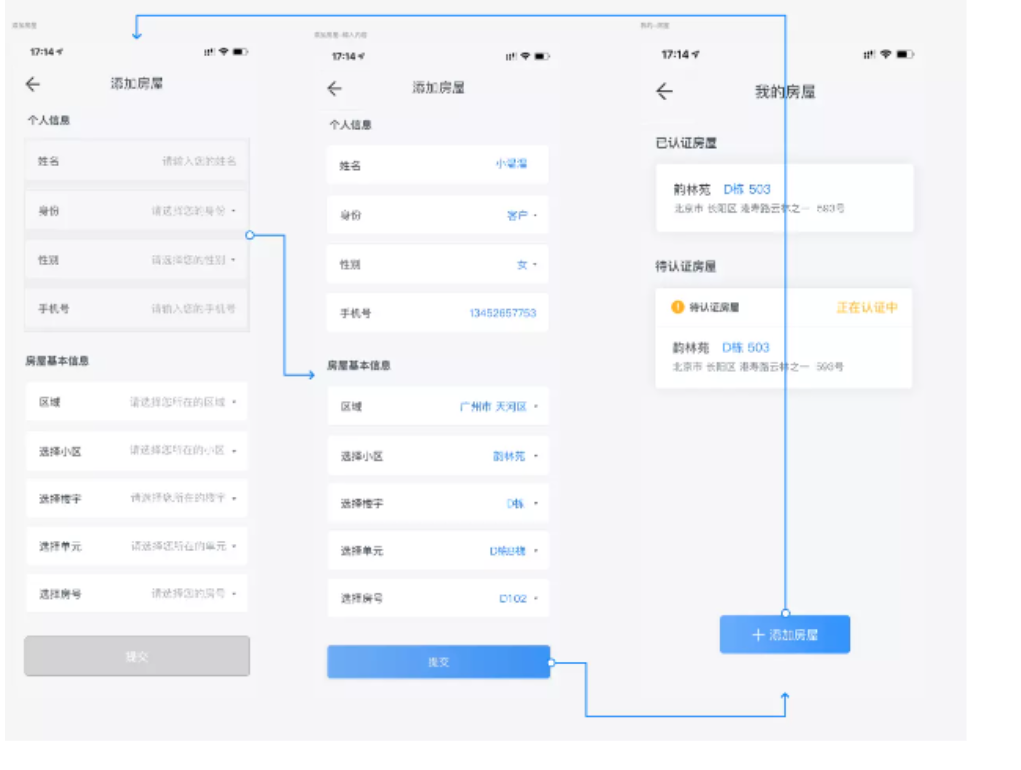Tap back arrow on the empty 添加房屋 form

(33, 85)
